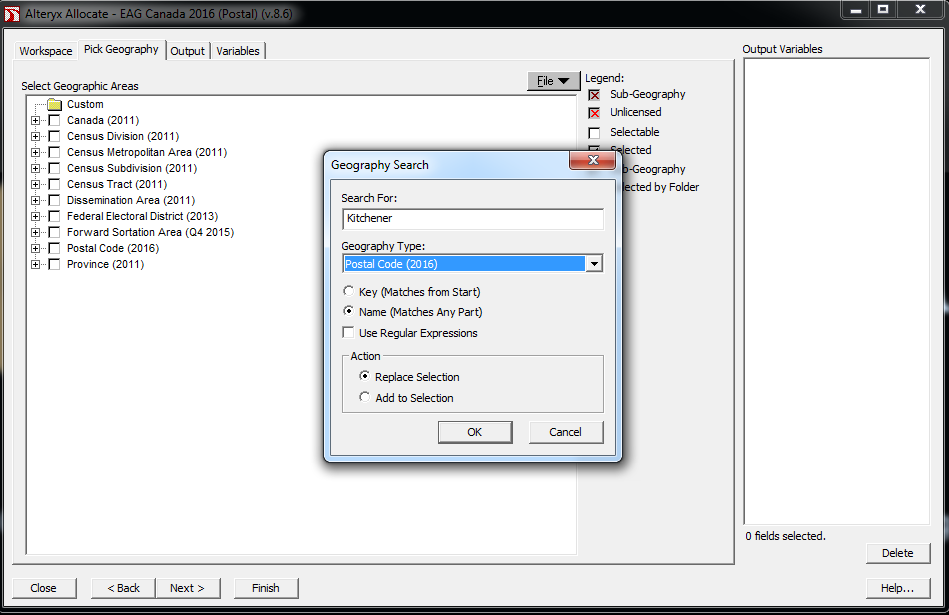This screenshot has width=949, height=615.
Task: Expand the Canada (2011) tree node
Action: click(x=35, y=119)
